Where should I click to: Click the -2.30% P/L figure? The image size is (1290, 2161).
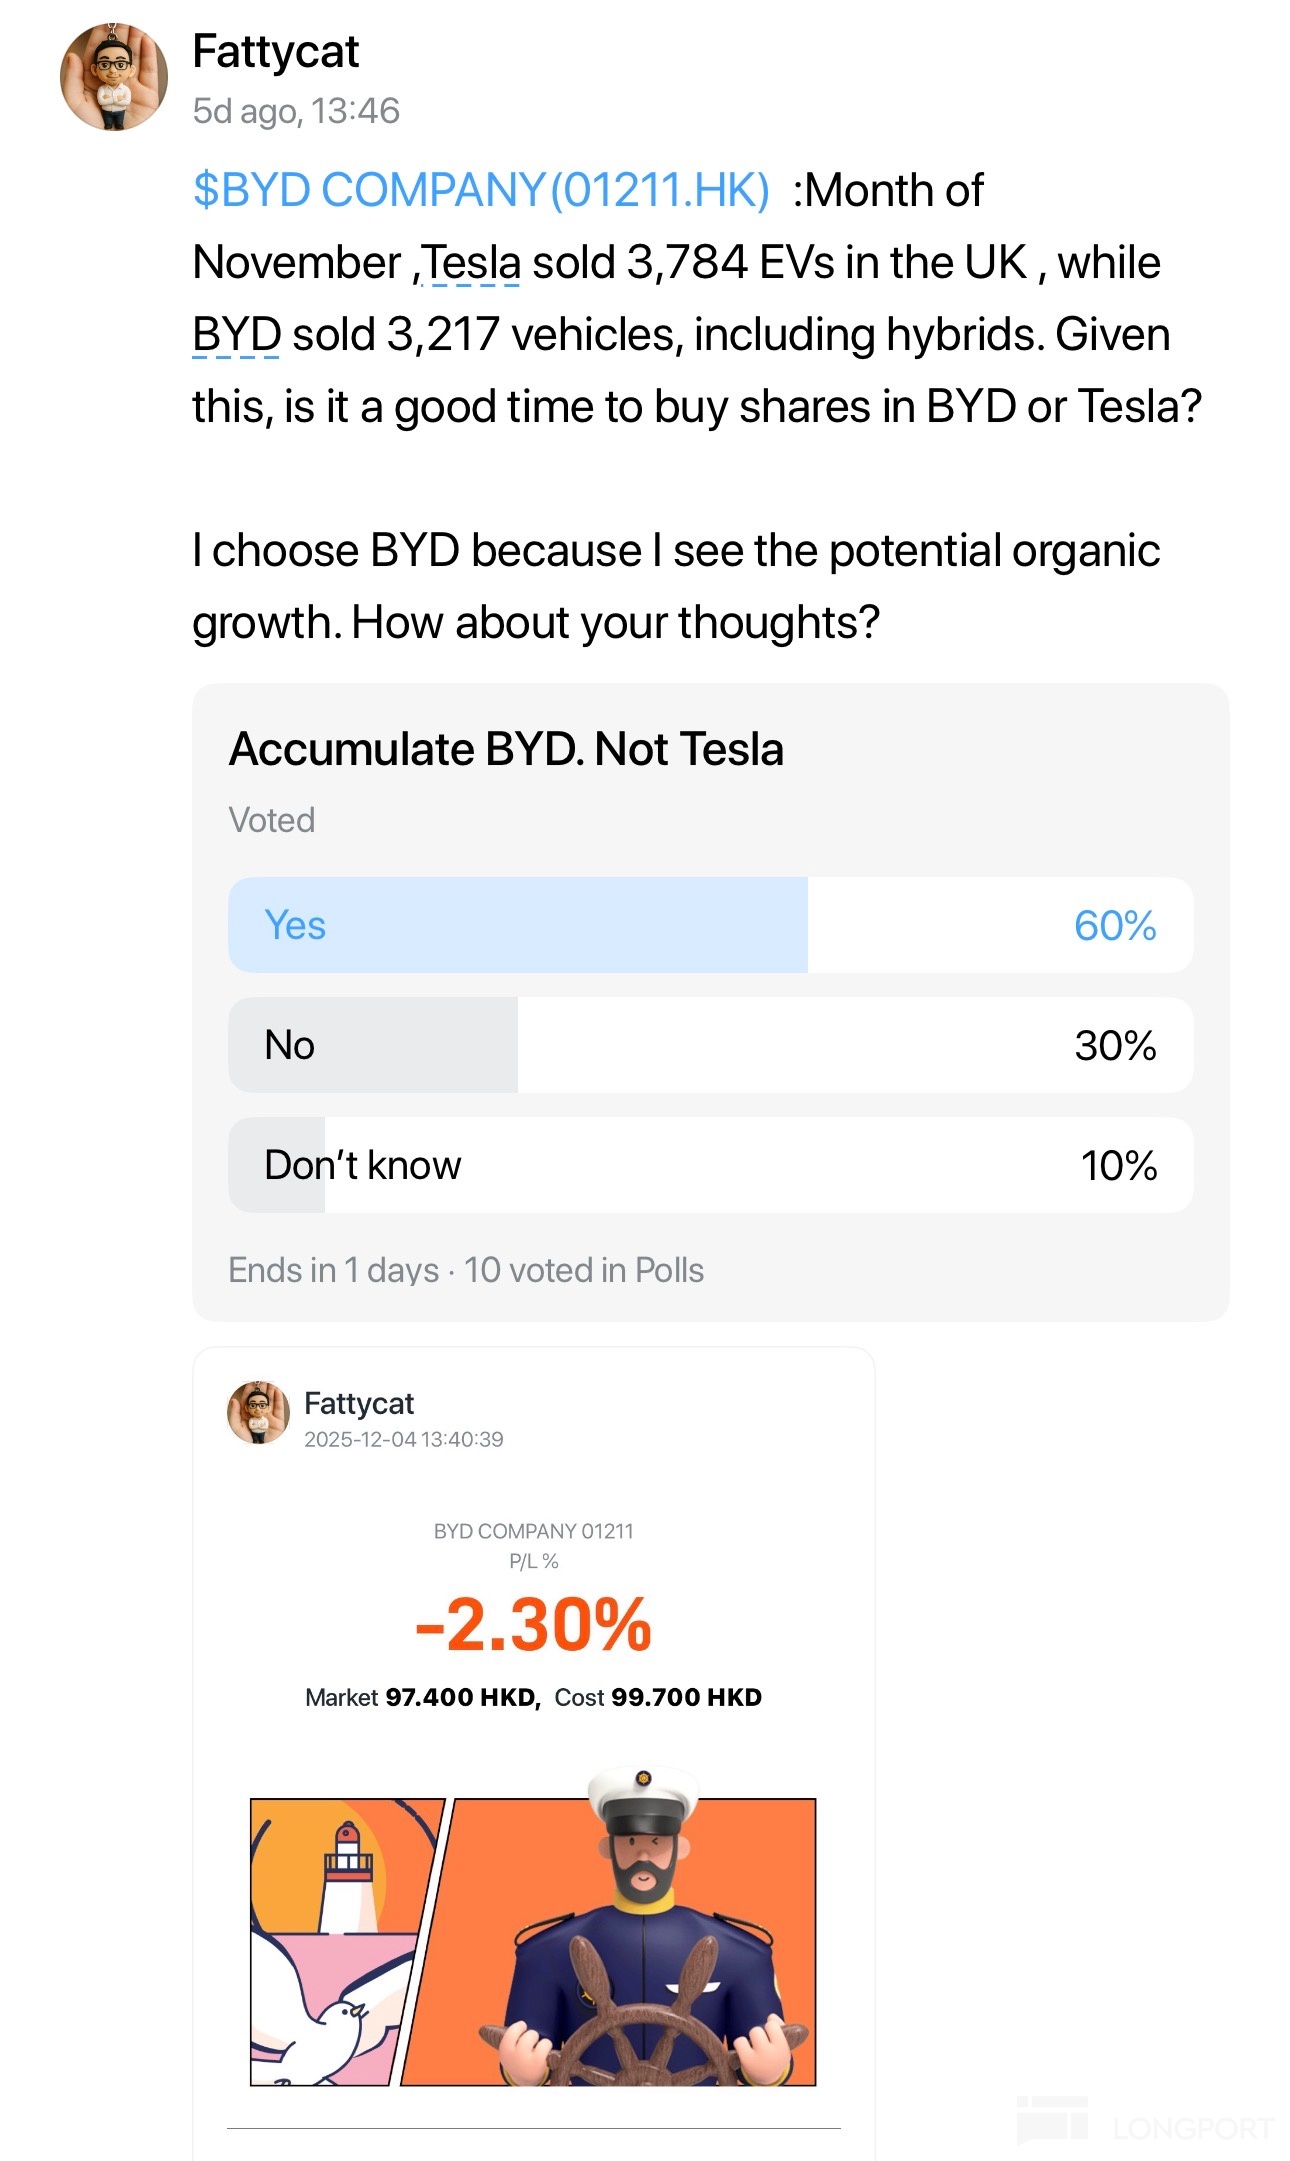coord(533,1625)
